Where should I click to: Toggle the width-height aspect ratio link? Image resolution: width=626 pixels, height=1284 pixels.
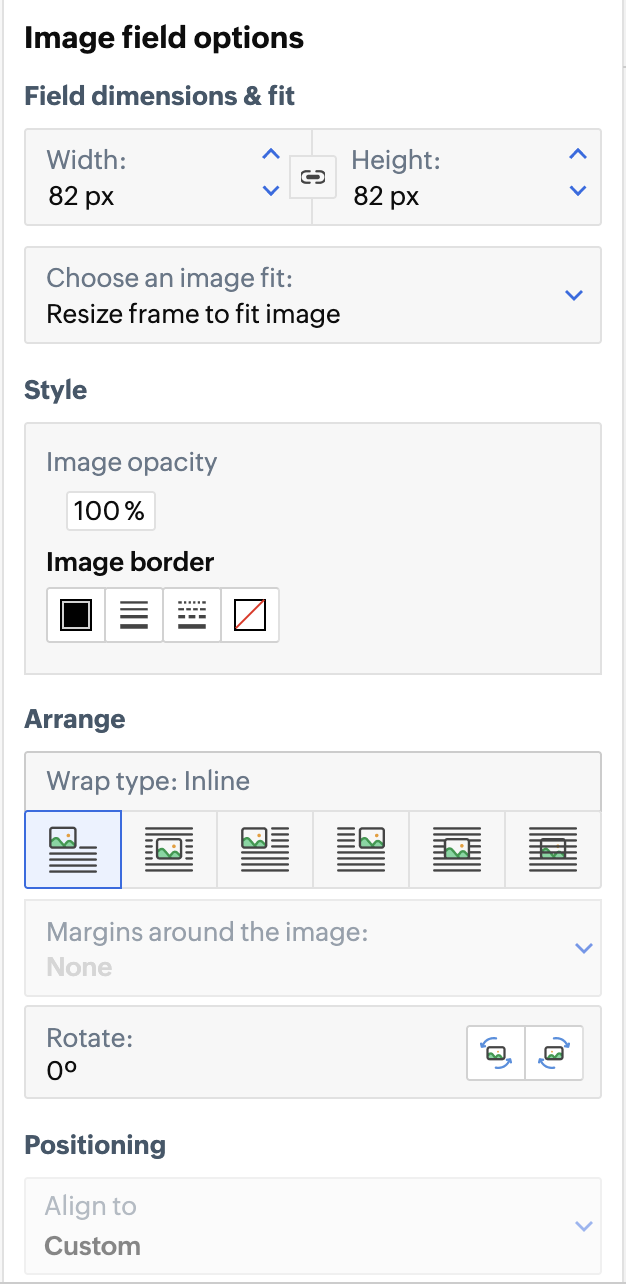point(313,177)
